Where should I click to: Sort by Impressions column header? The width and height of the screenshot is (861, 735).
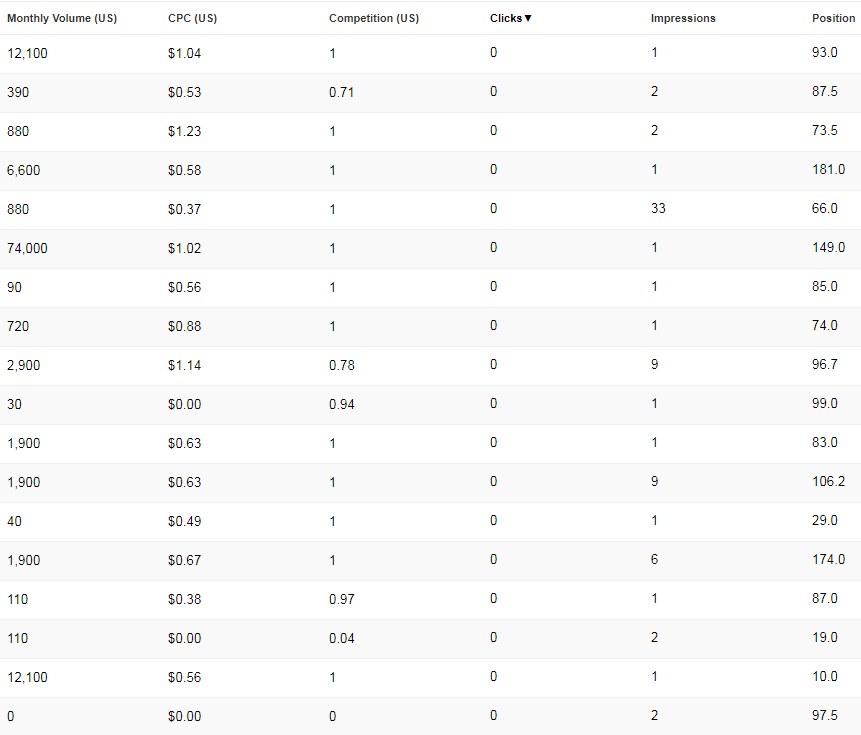tap(683, 18)
